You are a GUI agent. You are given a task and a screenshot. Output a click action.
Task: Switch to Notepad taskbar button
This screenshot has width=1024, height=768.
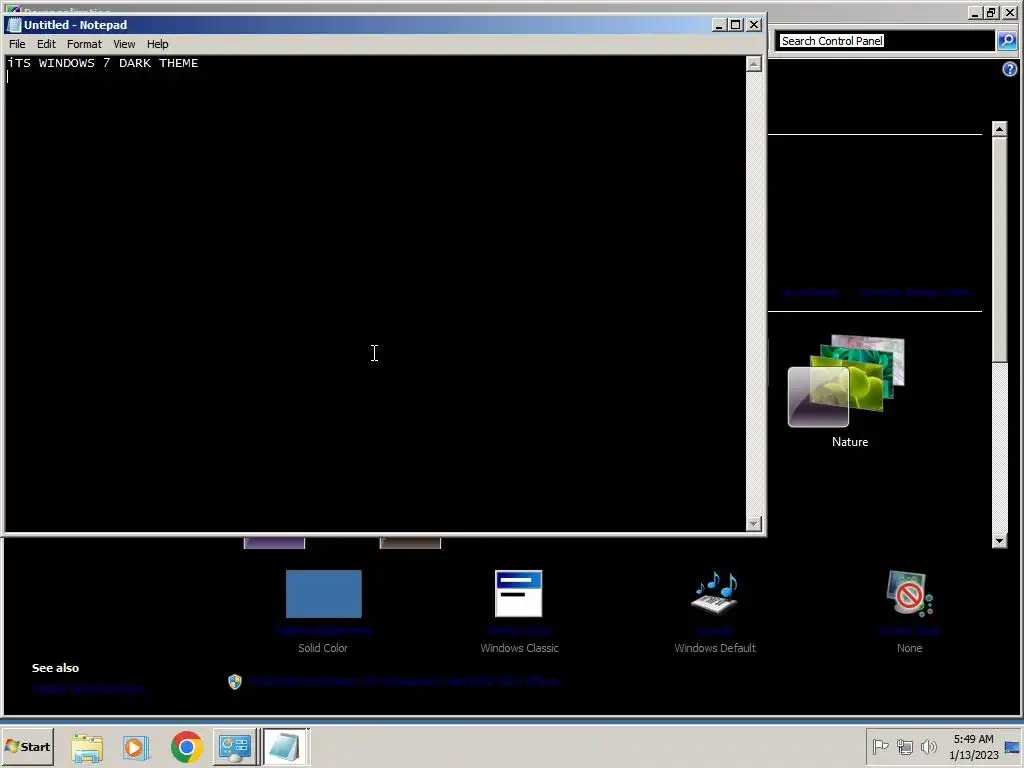coord(286,747)
